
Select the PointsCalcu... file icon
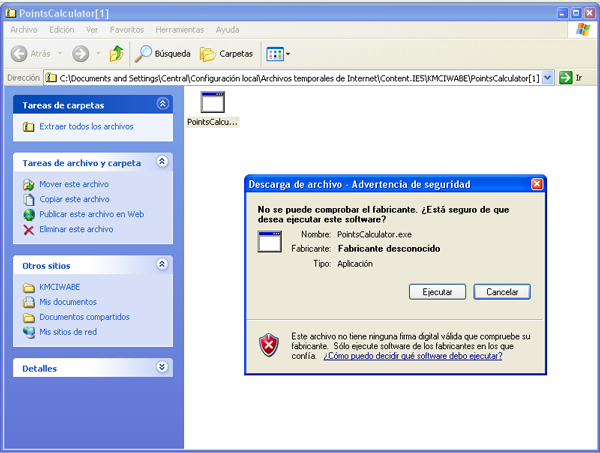[x=212, y=102]
